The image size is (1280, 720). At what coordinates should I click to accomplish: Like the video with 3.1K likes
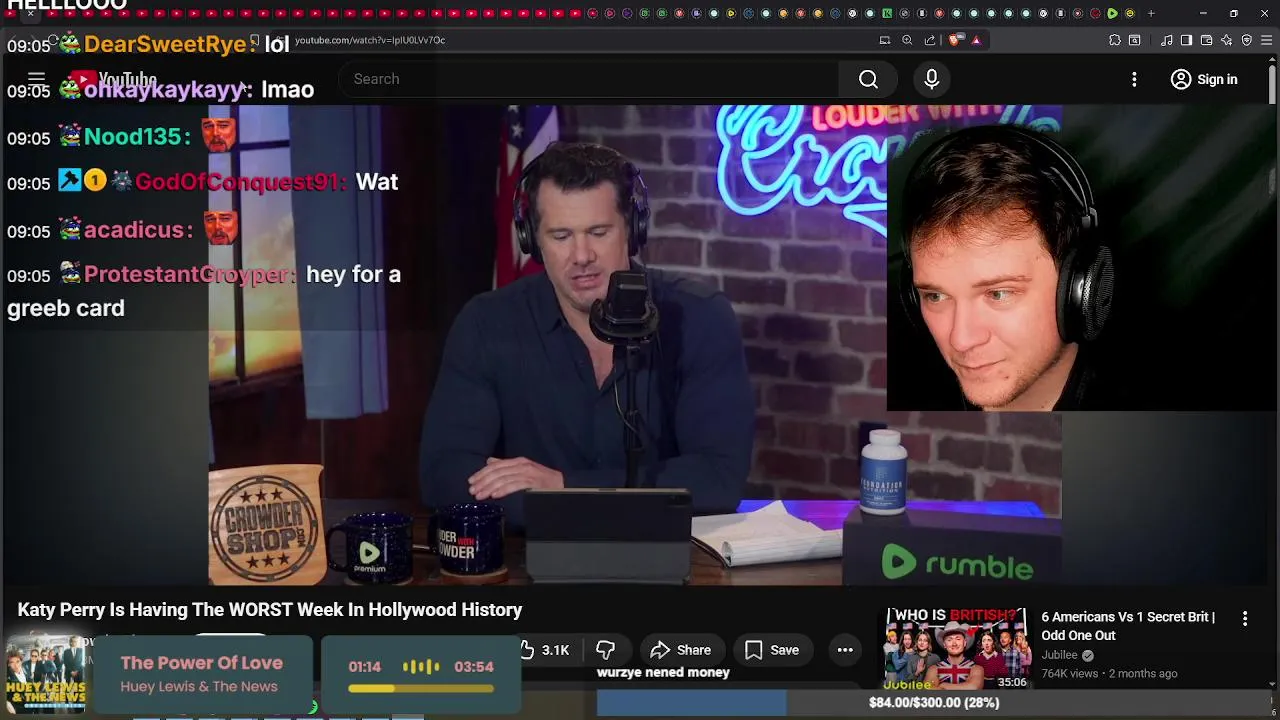(545, 650)
